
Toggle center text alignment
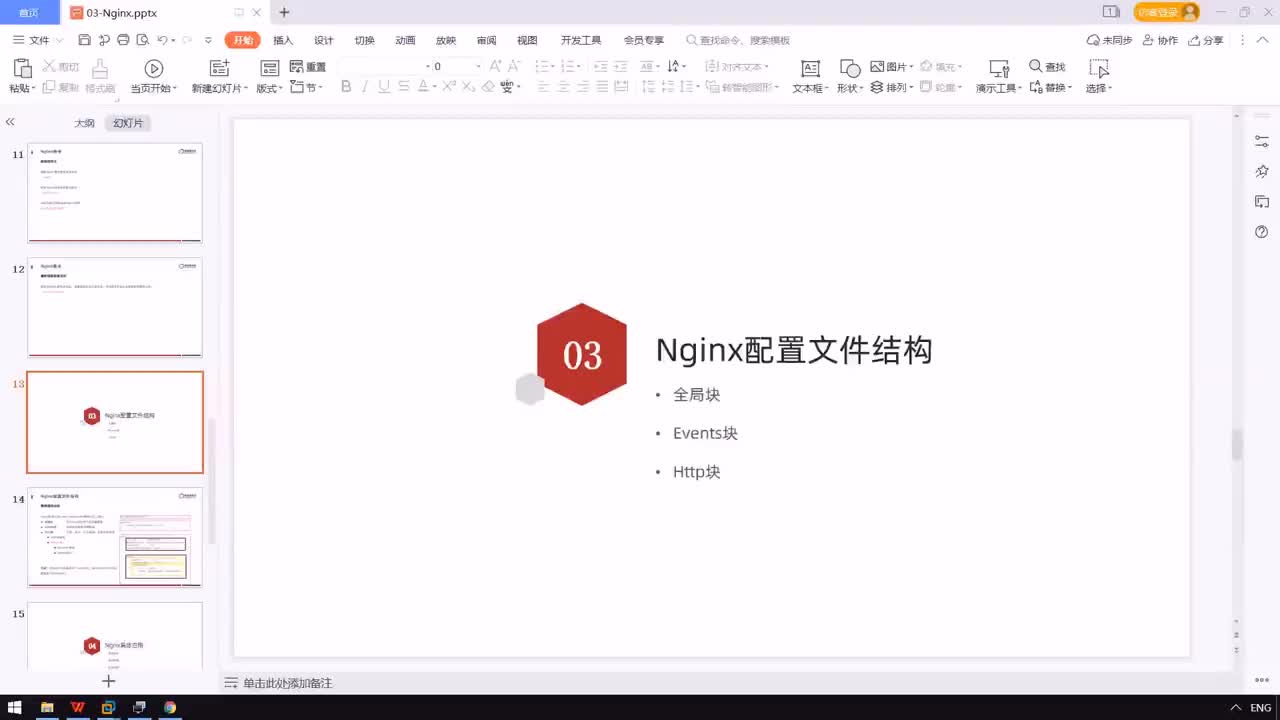coord(563,87)
